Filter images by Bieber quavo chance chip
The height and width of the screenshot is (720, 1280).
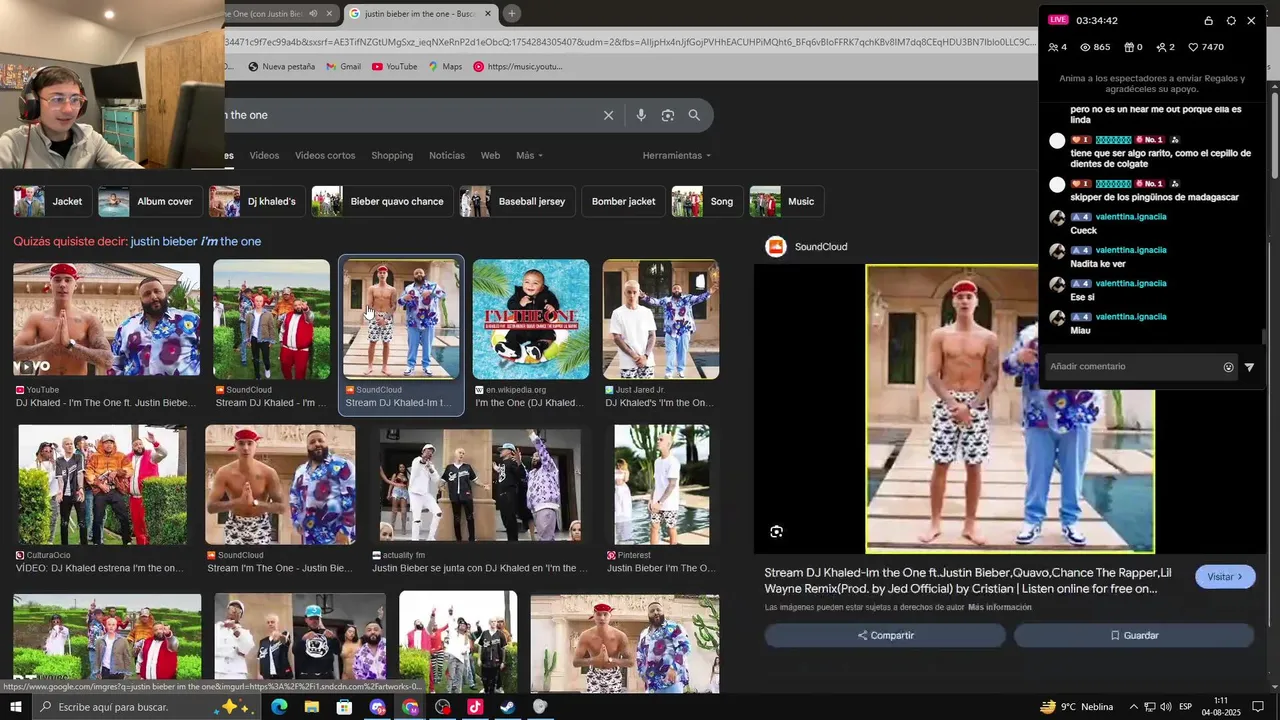[x=382, y=201]
